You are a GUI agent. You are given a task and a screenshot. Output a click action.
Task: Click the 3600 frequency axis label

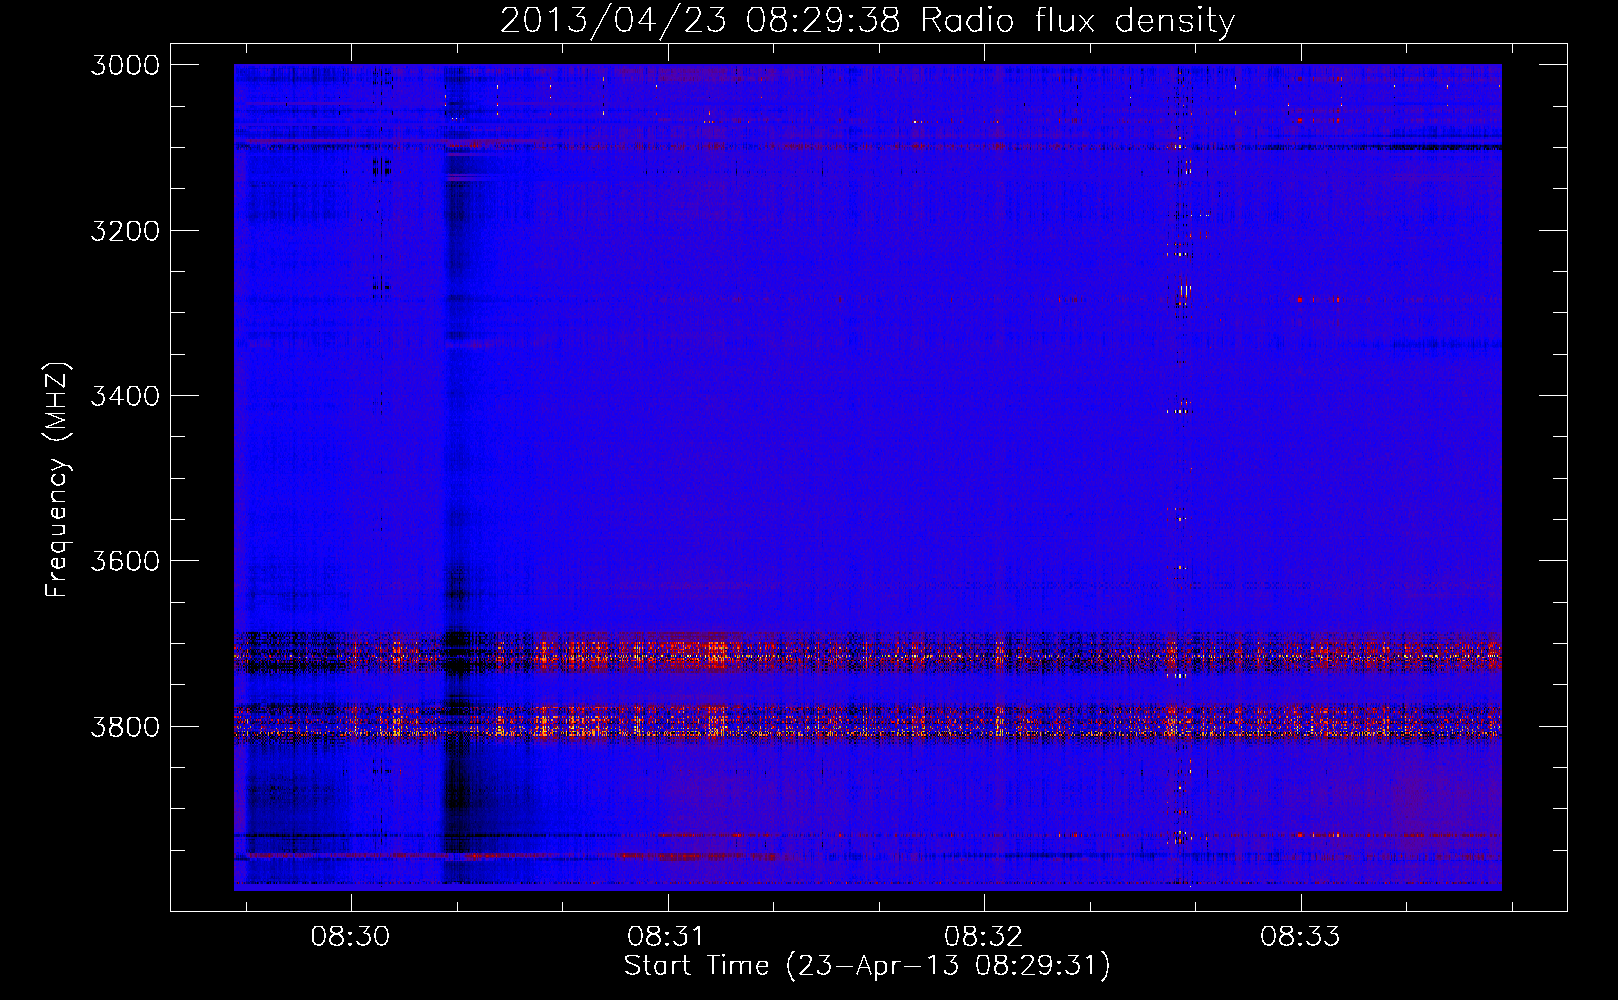[x=125, y=561]
